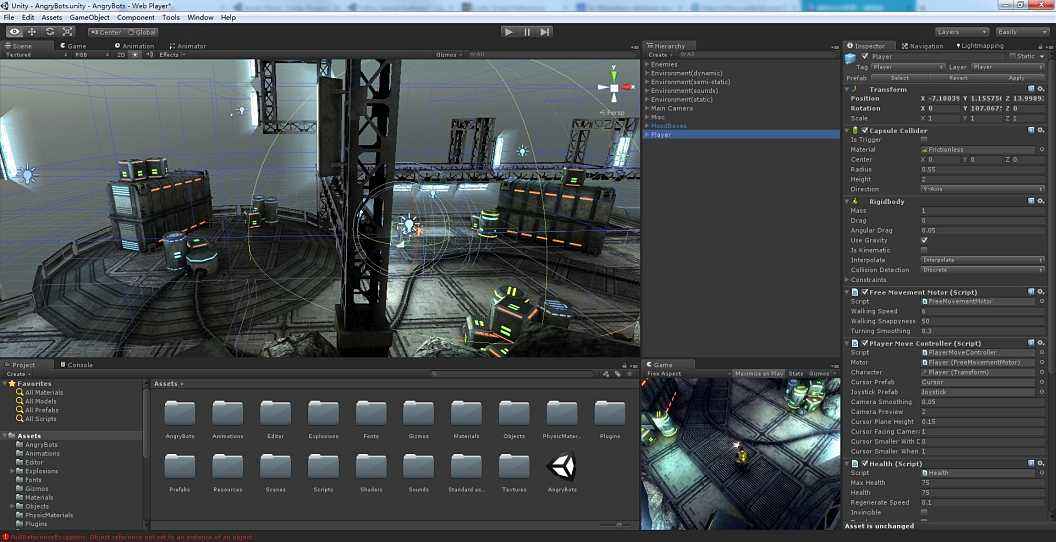Select the Move tool in toolbar
The width and height of the screenshot is (1056, 542).
click(x=32, y=32)
